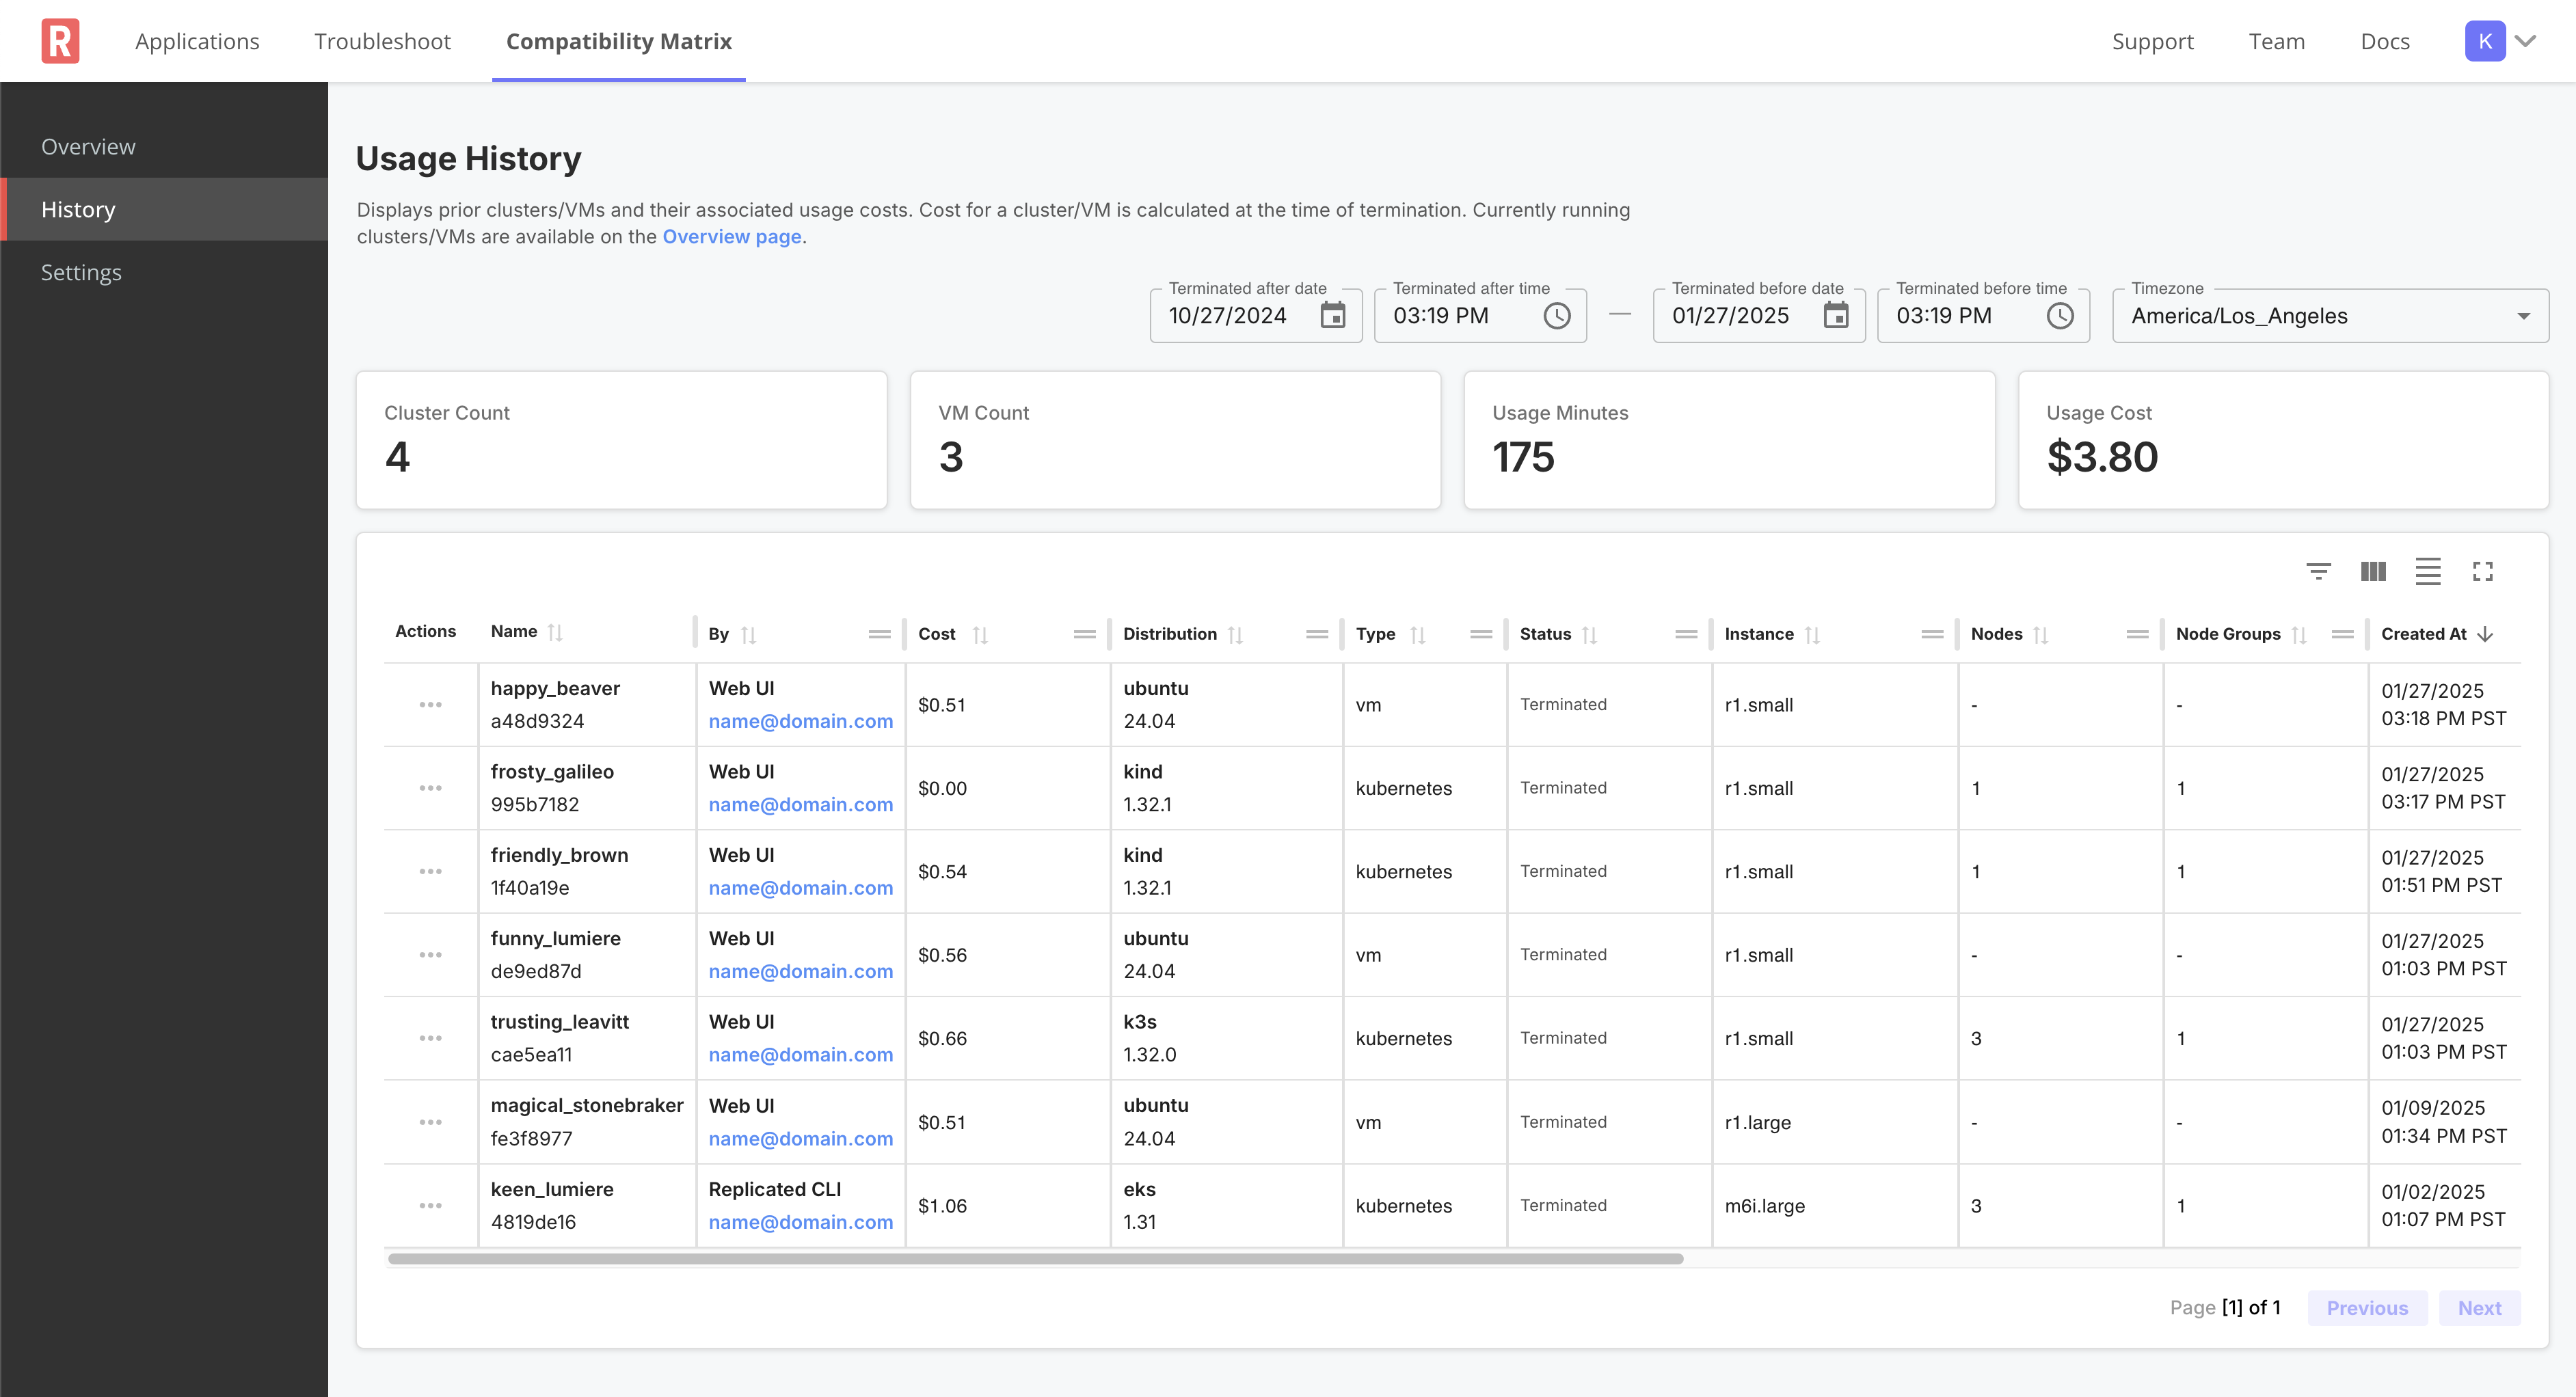Open the table filters panel

2320,571
